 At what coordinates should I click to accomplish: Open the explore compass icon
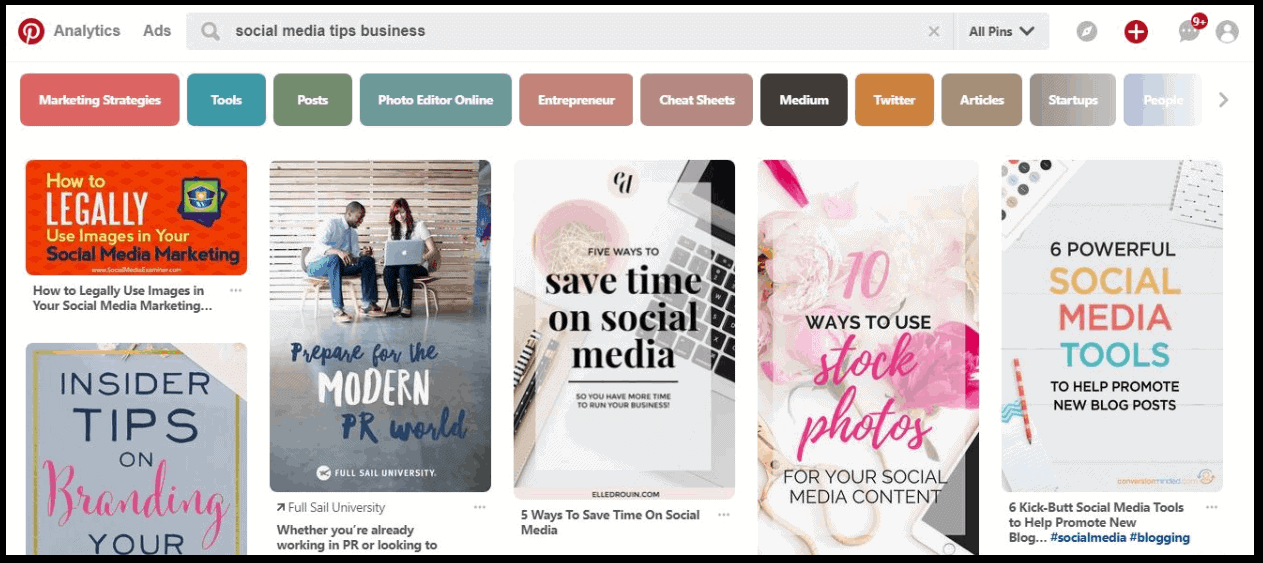tap(1086, 32)
